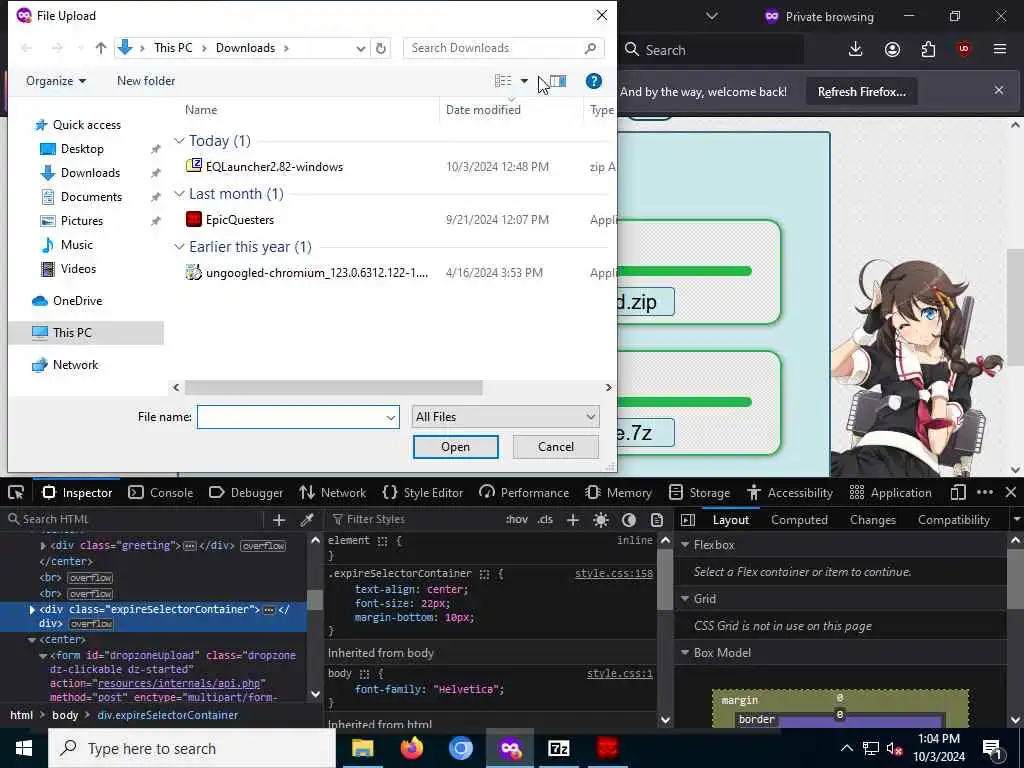Refresh the Downloads folder listing
Viewport: 1024px width, 768px height.
381,48
